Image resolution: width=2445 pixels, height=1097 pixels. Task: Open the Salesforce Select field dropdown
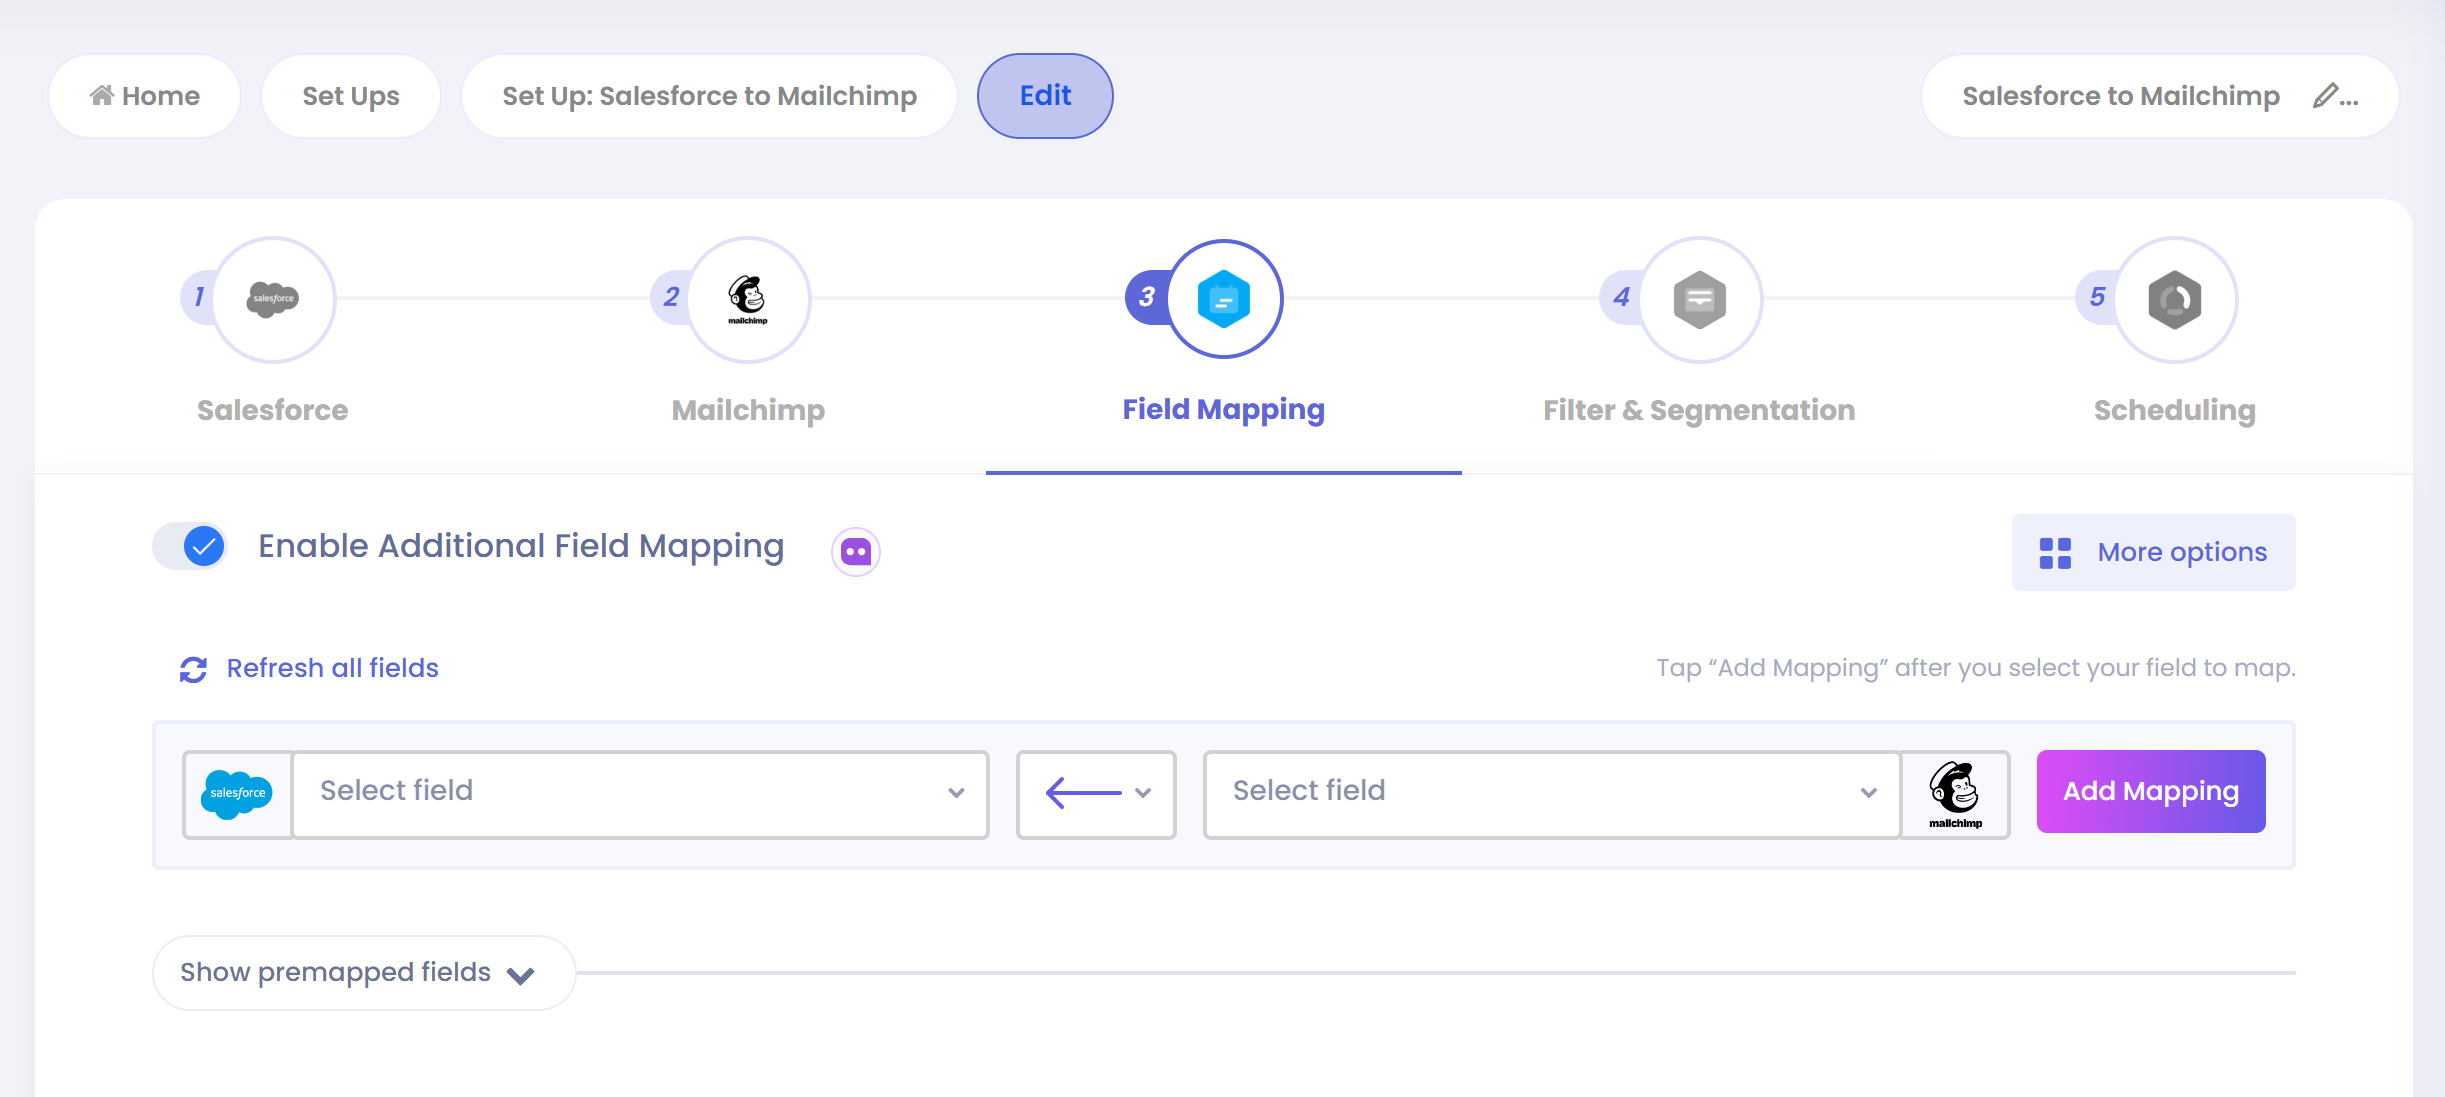640,794
